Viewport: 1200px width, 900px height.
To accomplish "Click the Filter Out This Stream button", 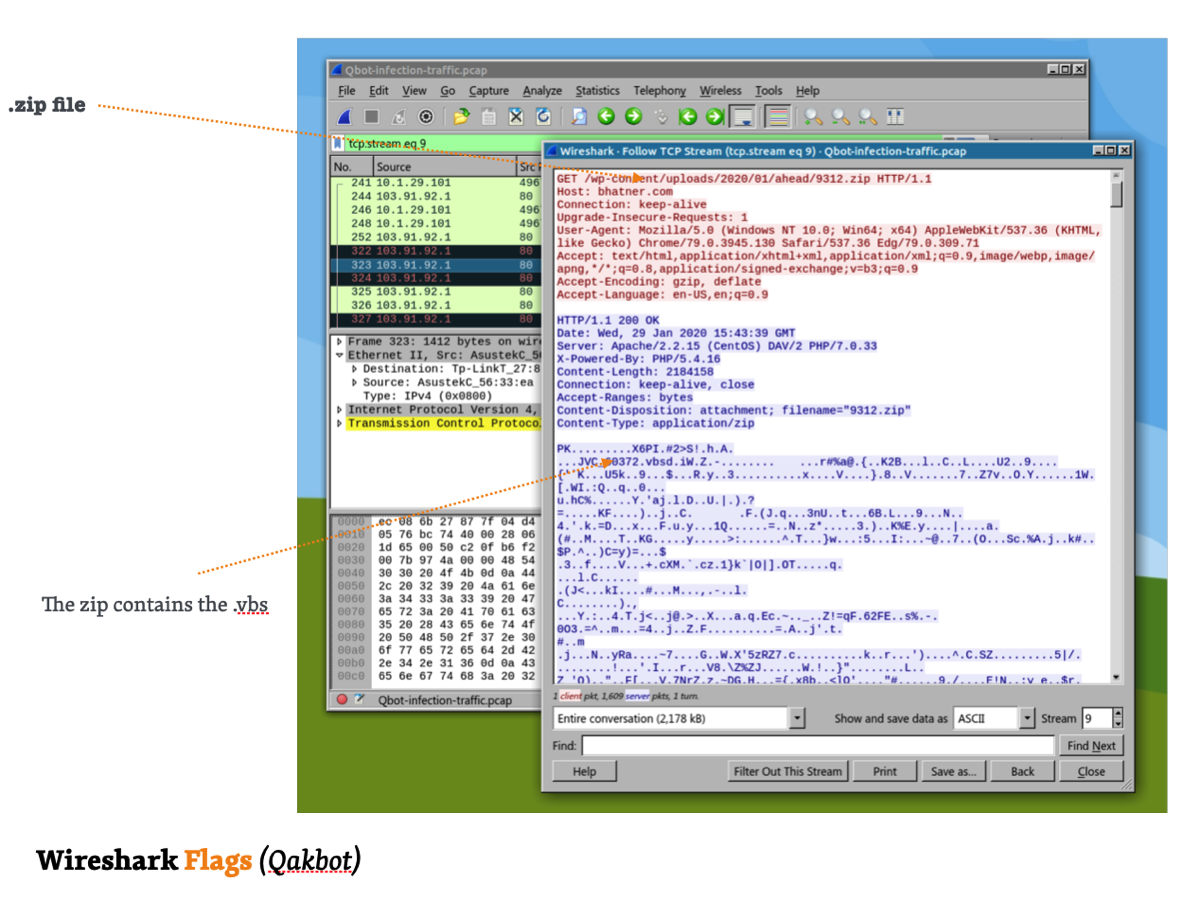I will [x=788, y=771].
